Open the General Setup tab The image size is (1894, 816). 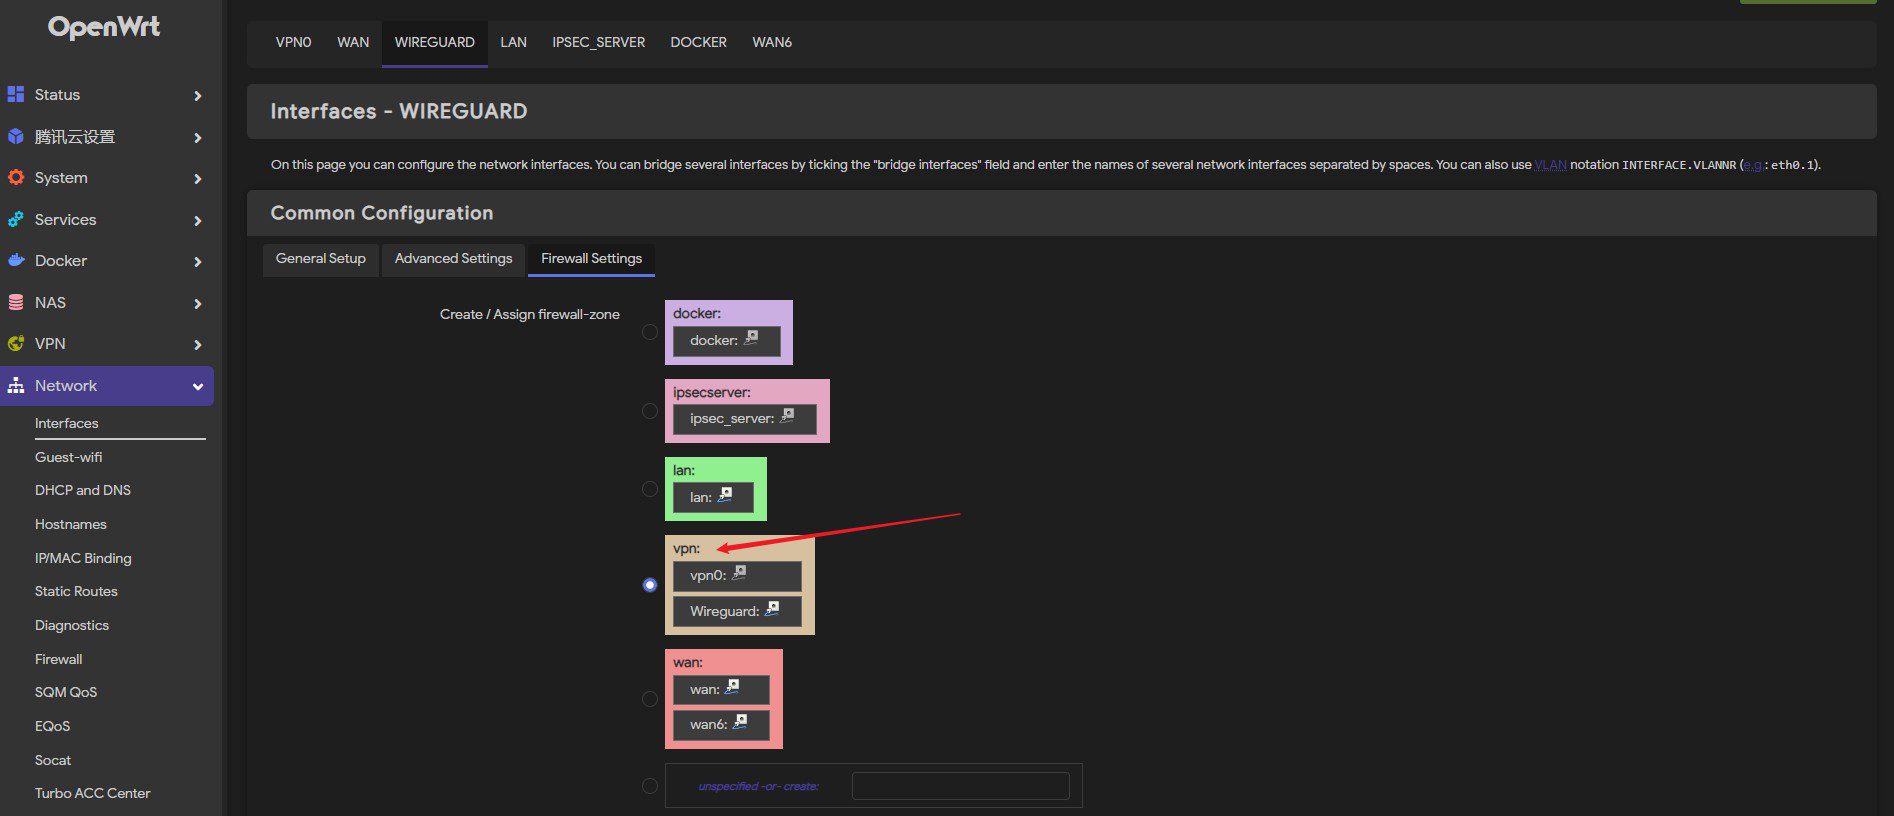click(321, 259)
